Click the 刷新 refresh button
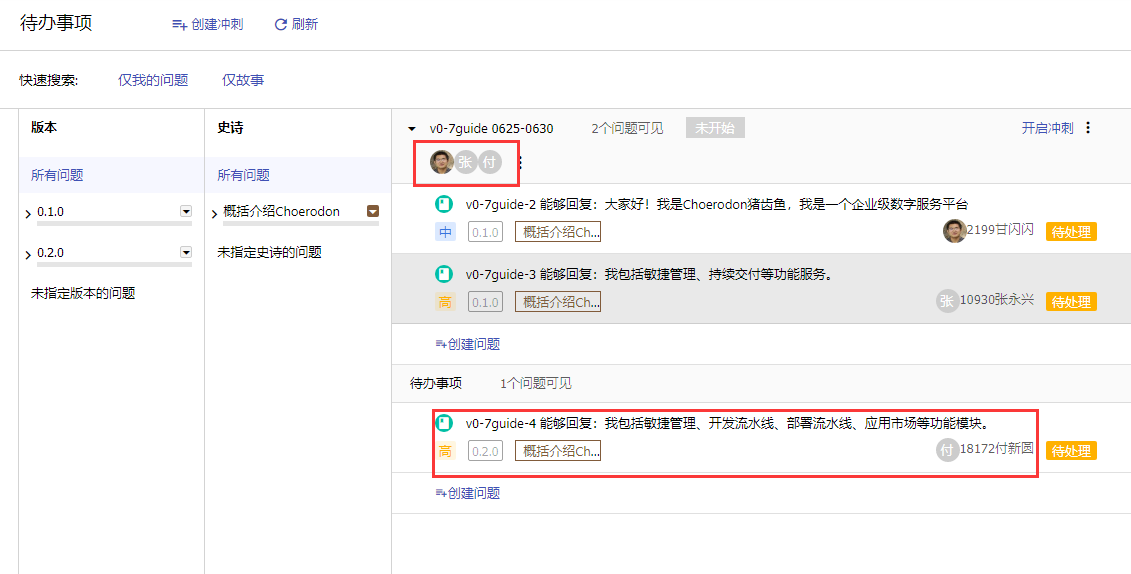The height and width of the screenshot is (574, 1131). (296, 25)
